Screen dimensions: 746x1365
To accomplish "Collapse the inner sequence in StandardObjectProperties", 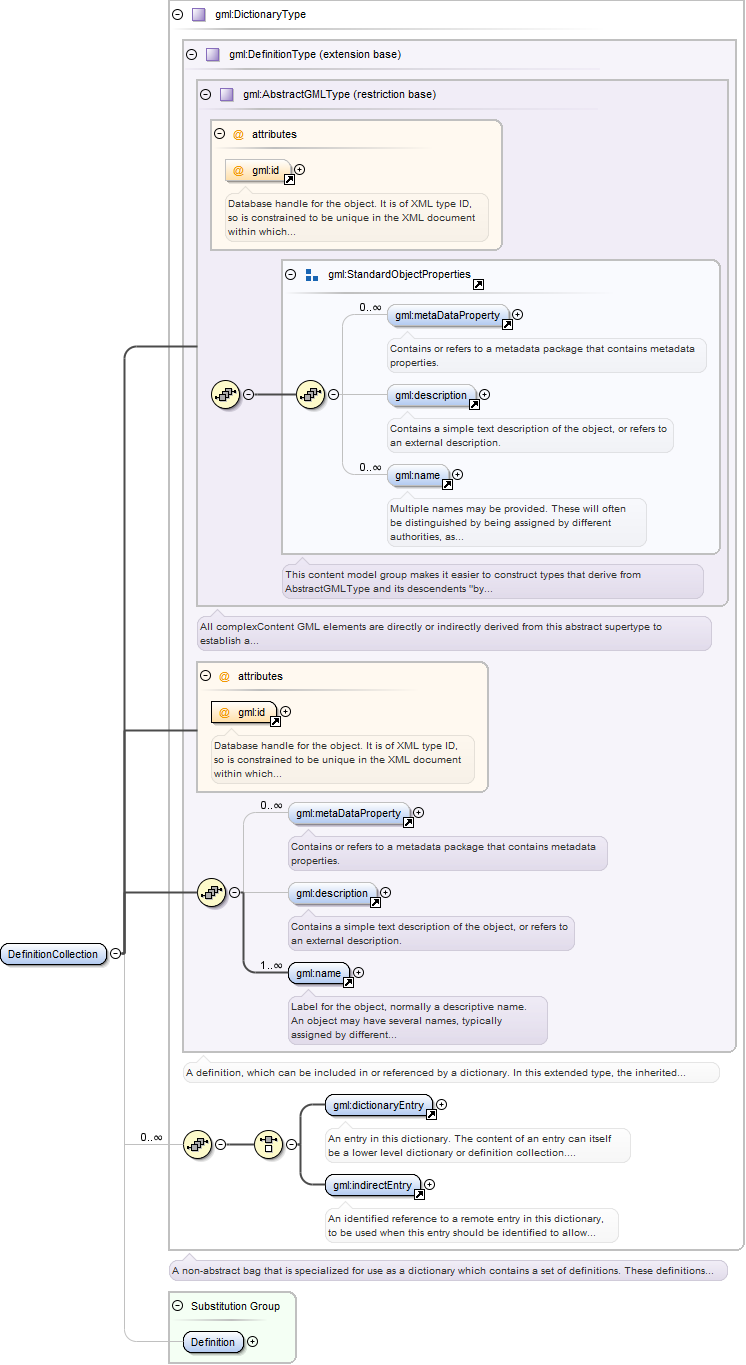I will click(x=334, y=394).
